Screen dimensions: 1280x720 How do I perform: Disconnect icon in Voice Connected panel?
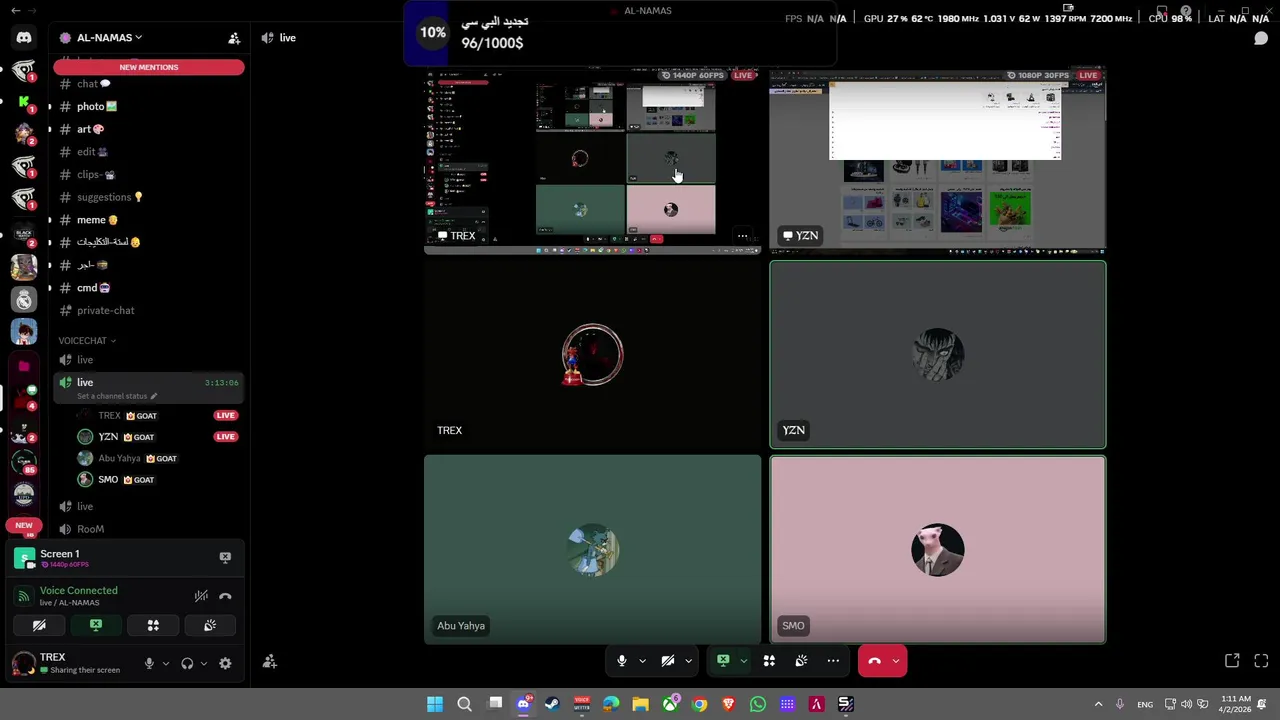pos(225,596)
